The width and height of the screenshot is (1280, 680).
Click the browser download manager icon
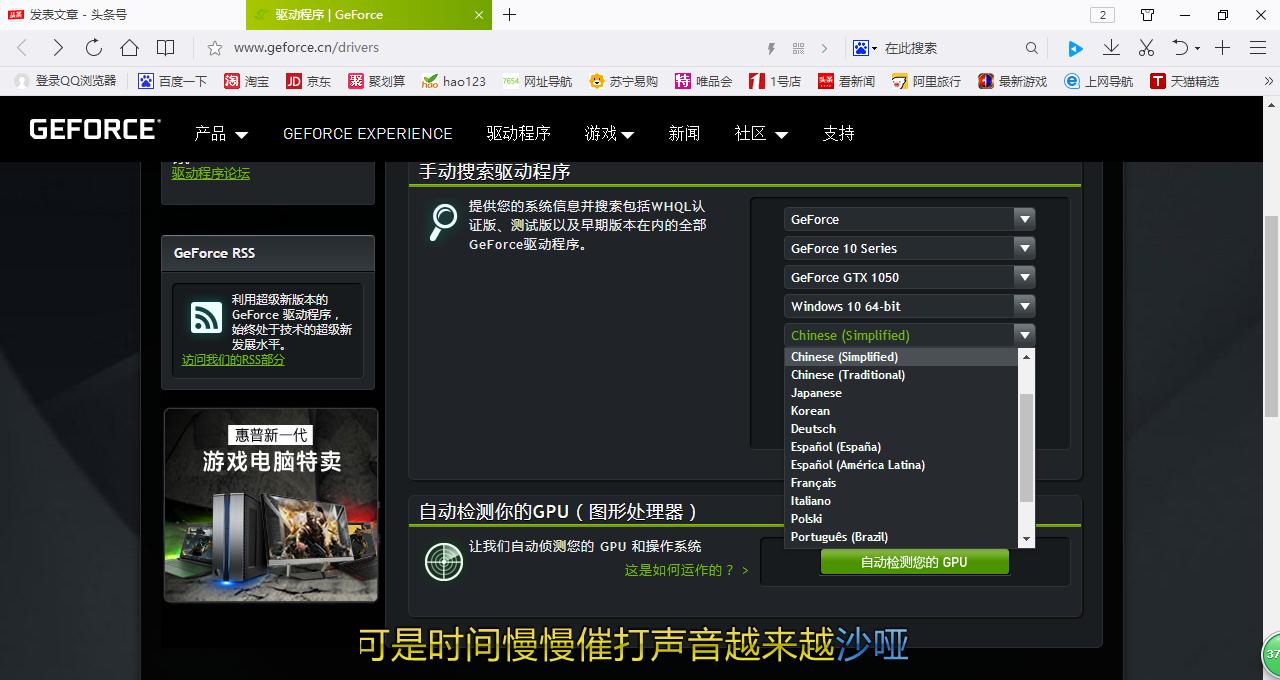point(1111,46)
